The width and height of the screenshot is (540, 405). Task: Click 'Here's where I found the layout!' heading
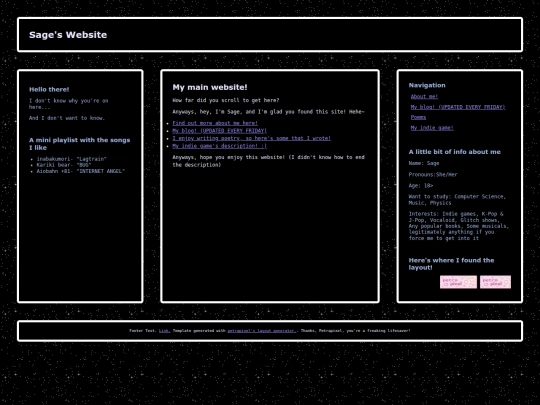pos(451,264)
